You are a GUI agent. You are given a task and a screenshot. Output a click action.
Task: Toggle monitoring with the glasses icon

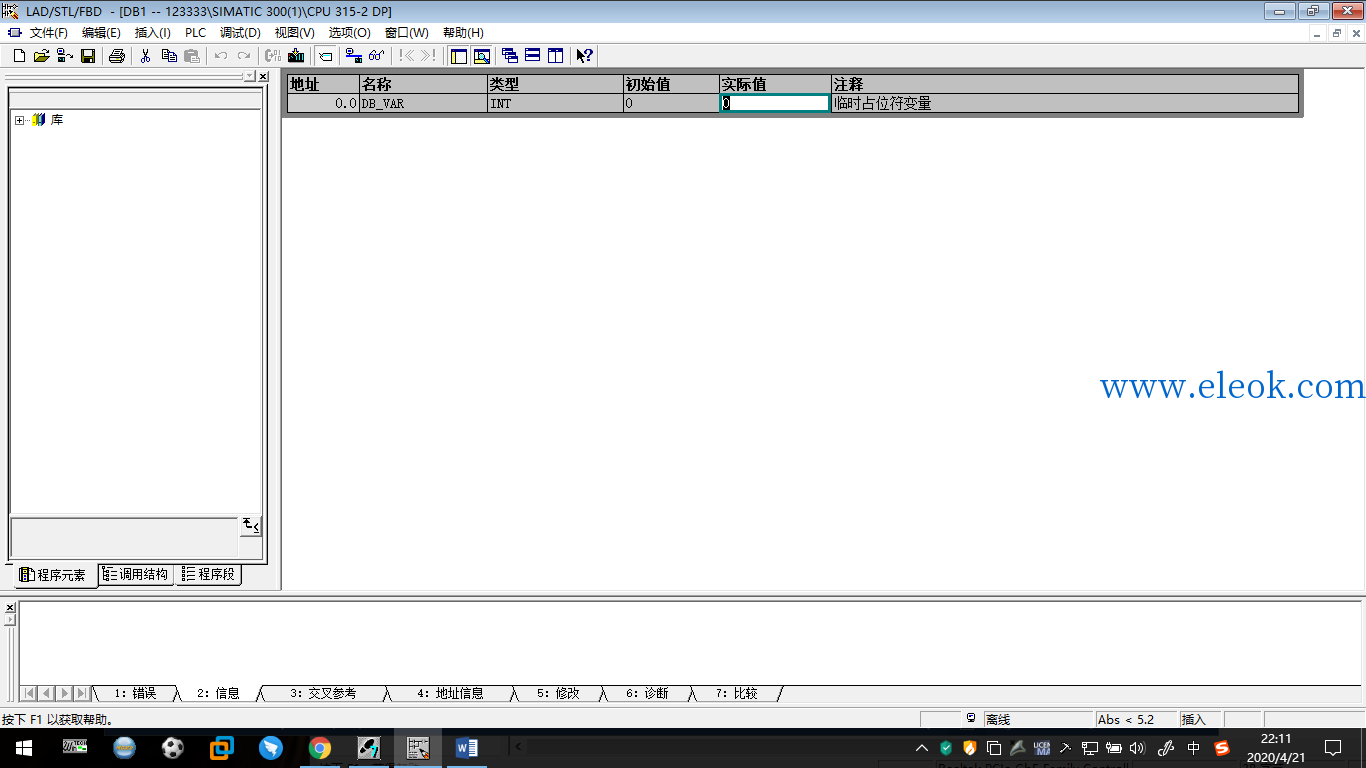click(x=376, y=56)
